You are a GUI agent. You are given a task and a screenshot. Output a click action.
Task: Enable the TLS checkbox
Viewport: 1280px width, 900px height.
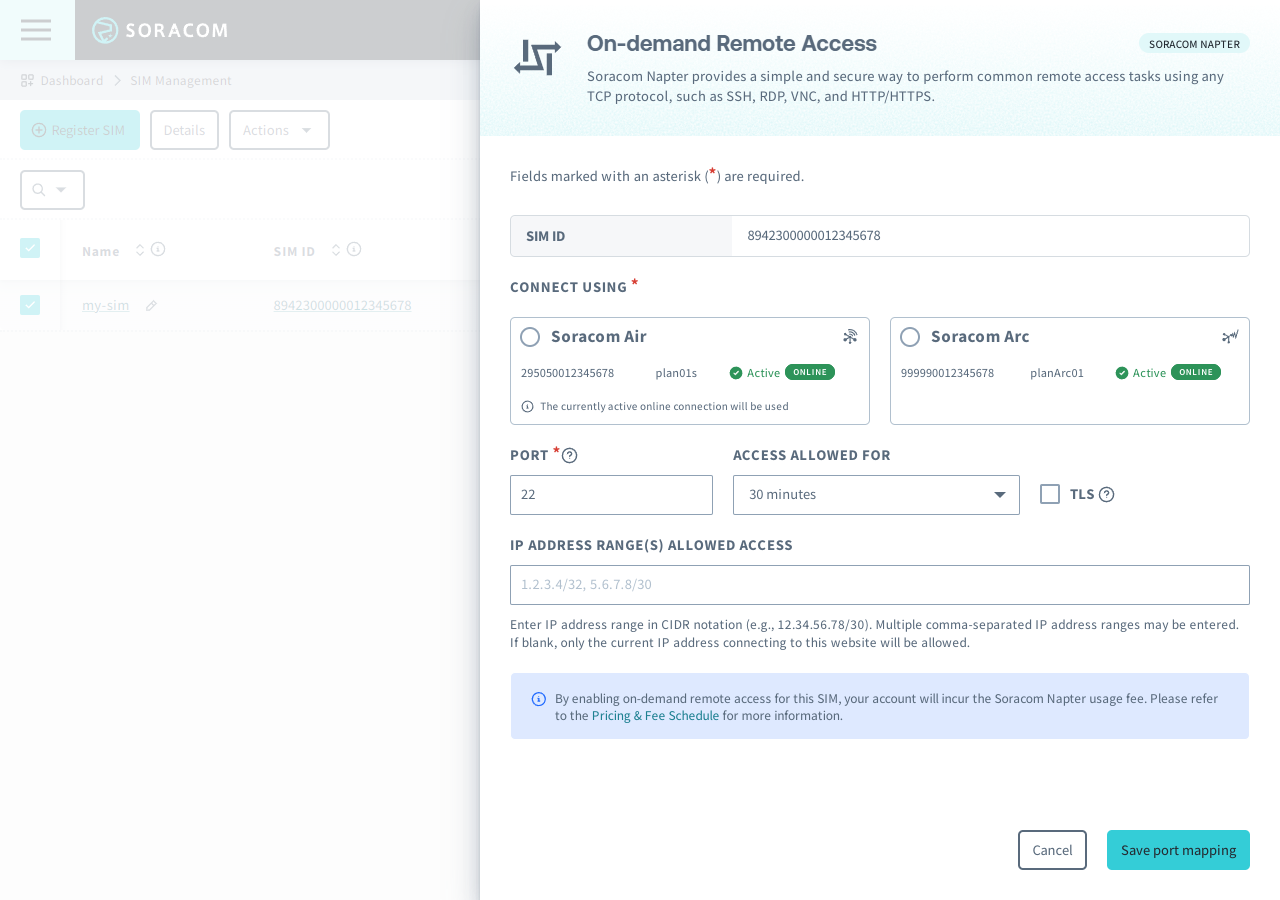point(1050,494)
